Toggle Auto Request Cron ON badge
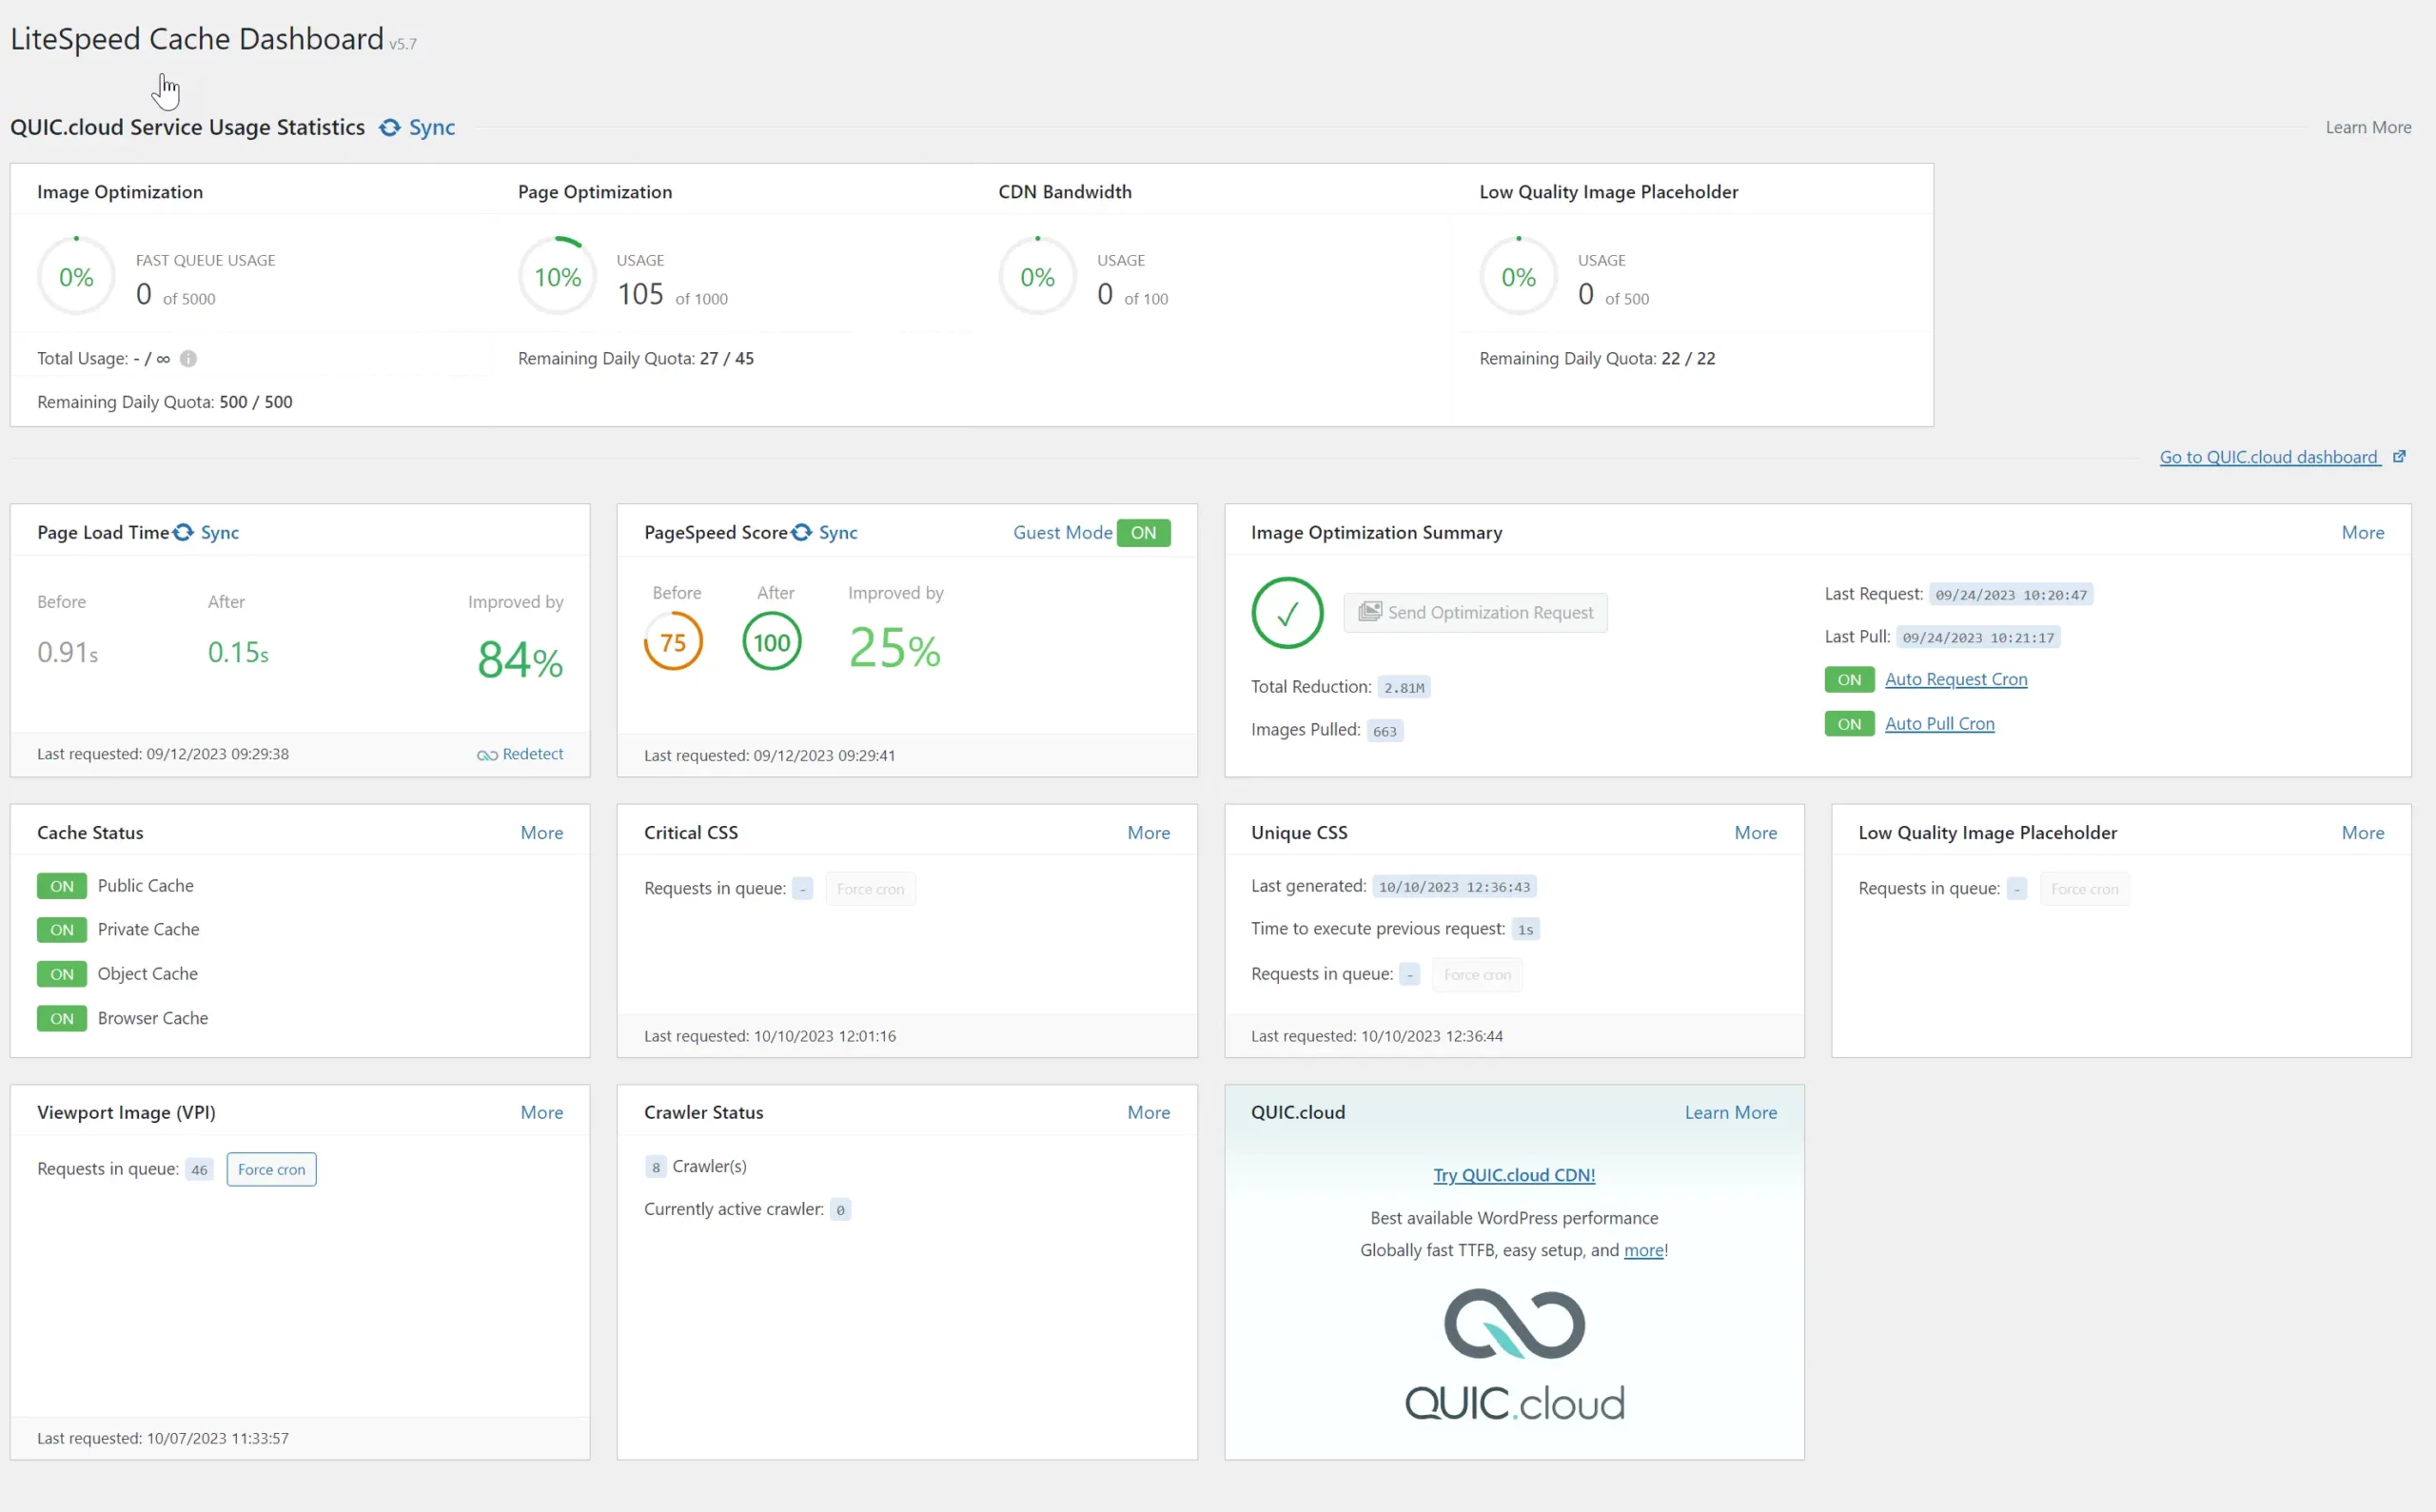 [x=1849, y=680]
